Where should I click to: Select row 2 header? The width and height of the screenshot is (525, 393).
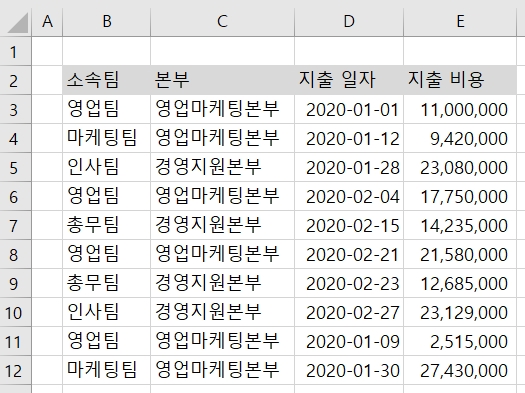pos(15,80)
